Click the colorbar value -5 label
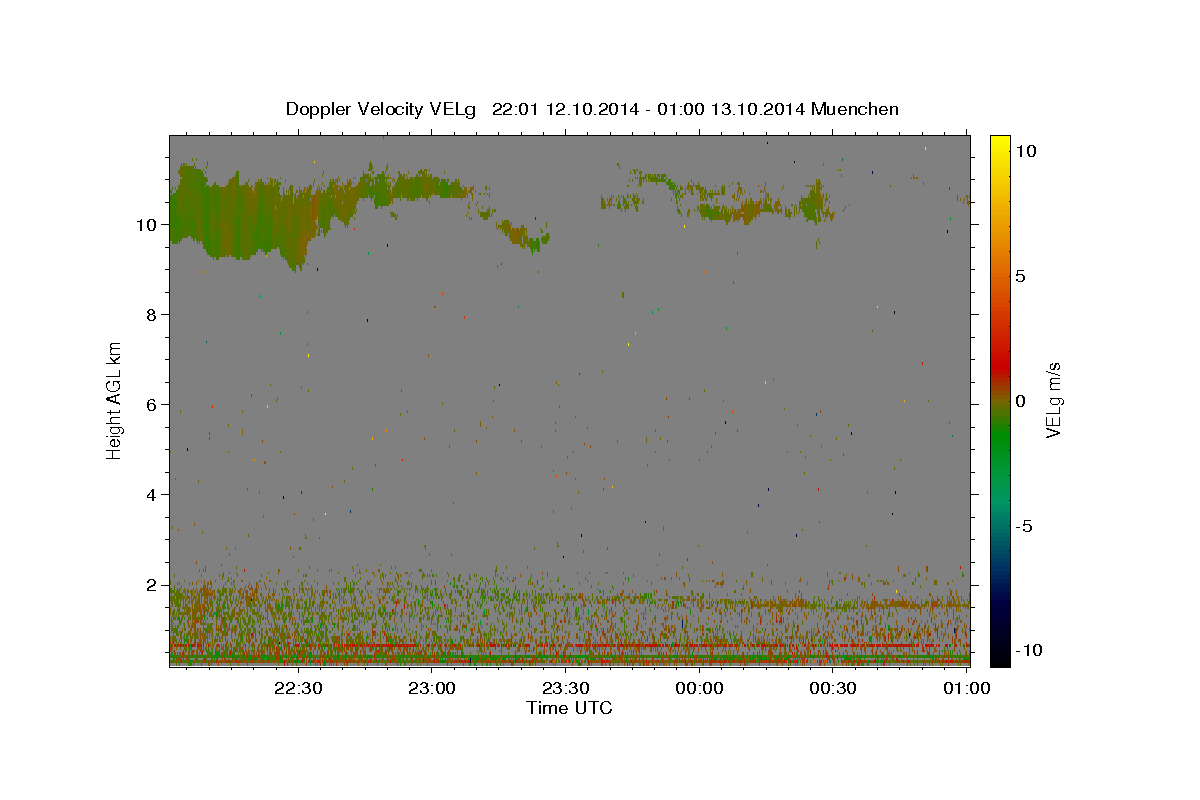Screen dimensions: 1200x800 [1025, 526]
